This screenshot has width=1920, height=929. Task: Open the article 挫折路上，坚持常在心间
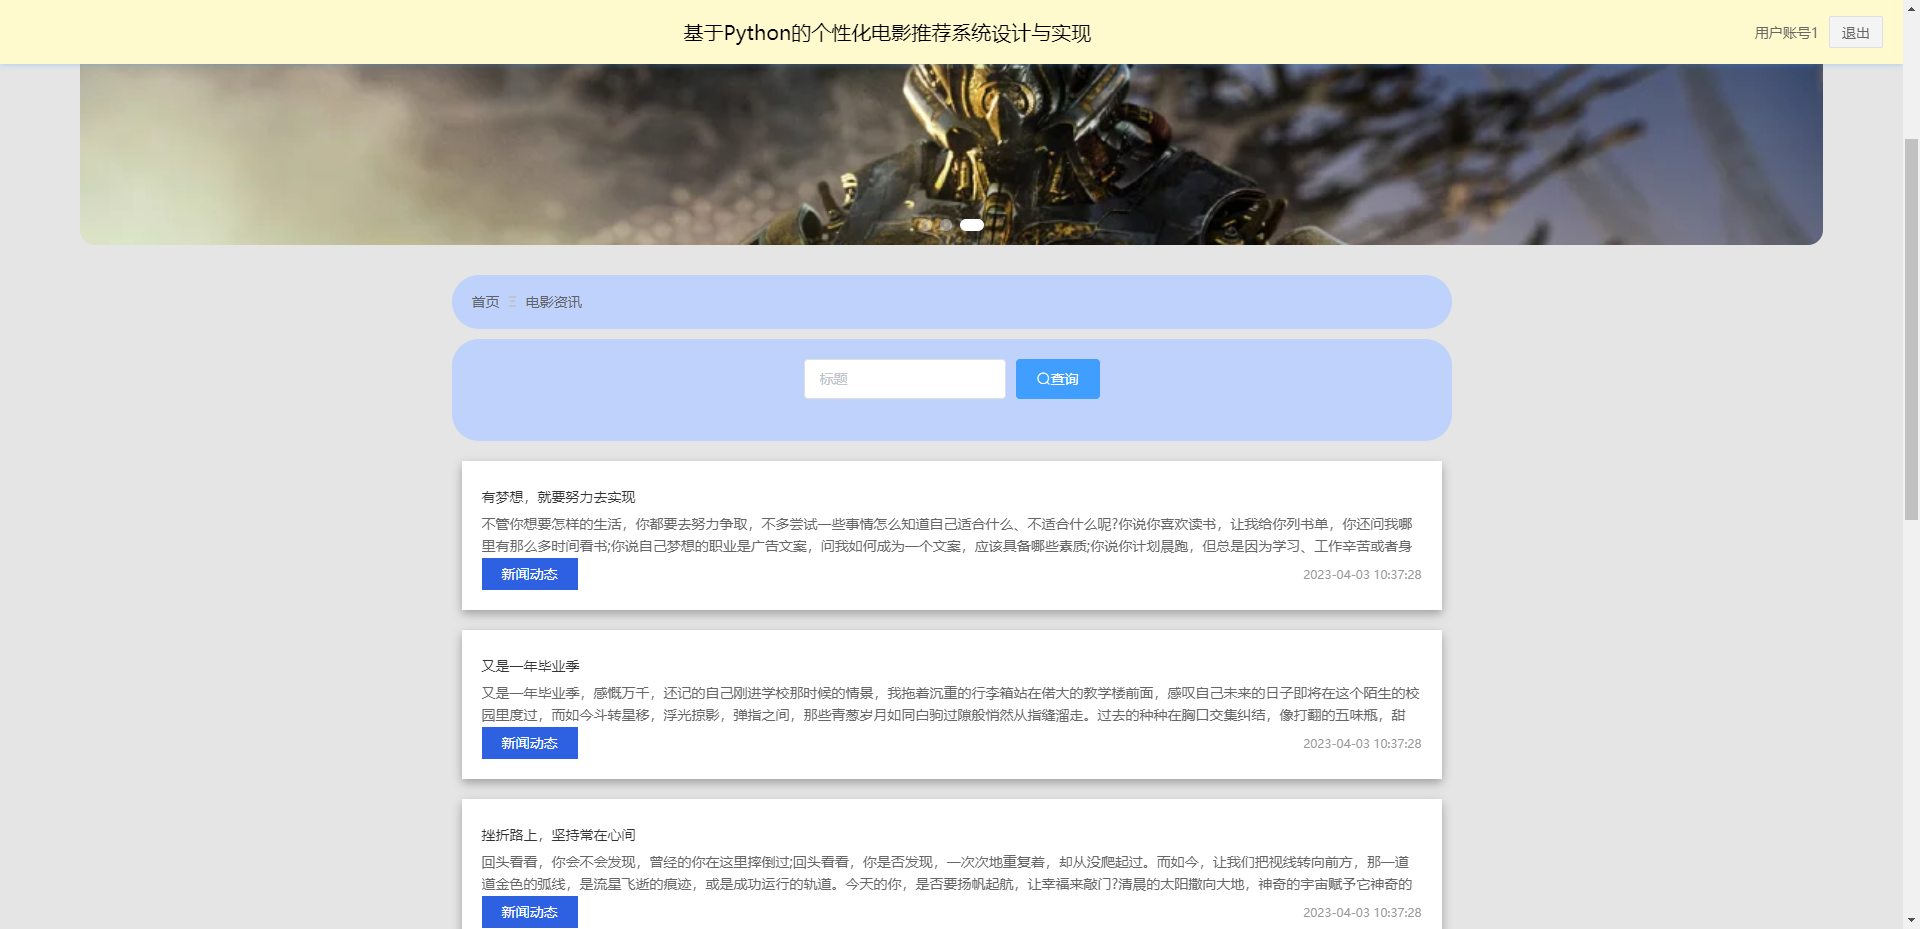pyautogui.click(x=557, y=834)
